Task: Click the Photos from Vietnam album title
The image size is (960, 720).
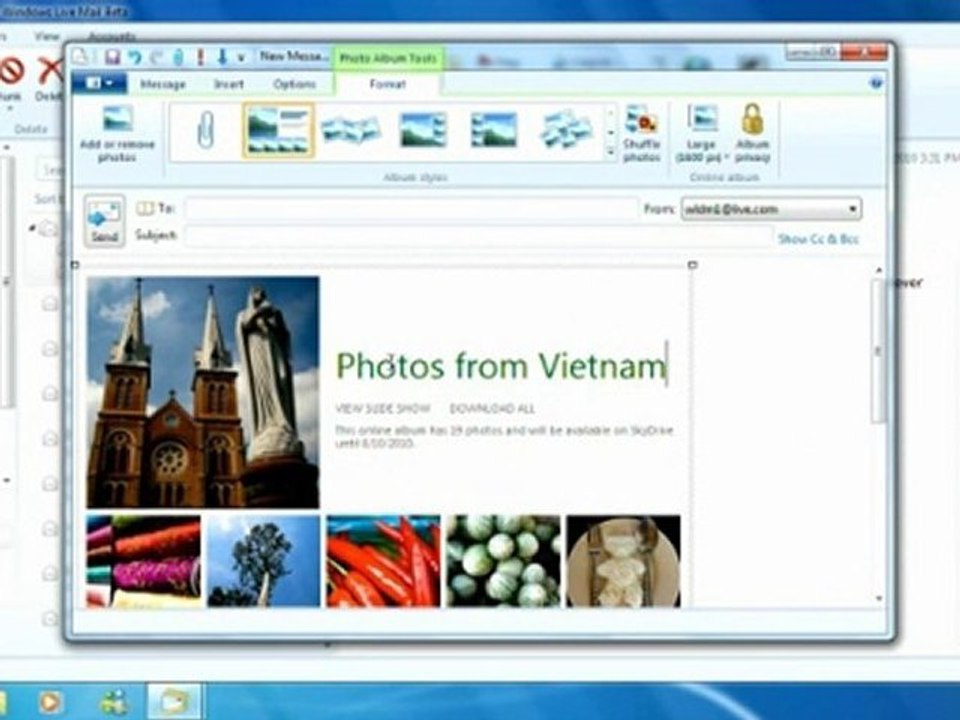Action: (x=501, y=366)
